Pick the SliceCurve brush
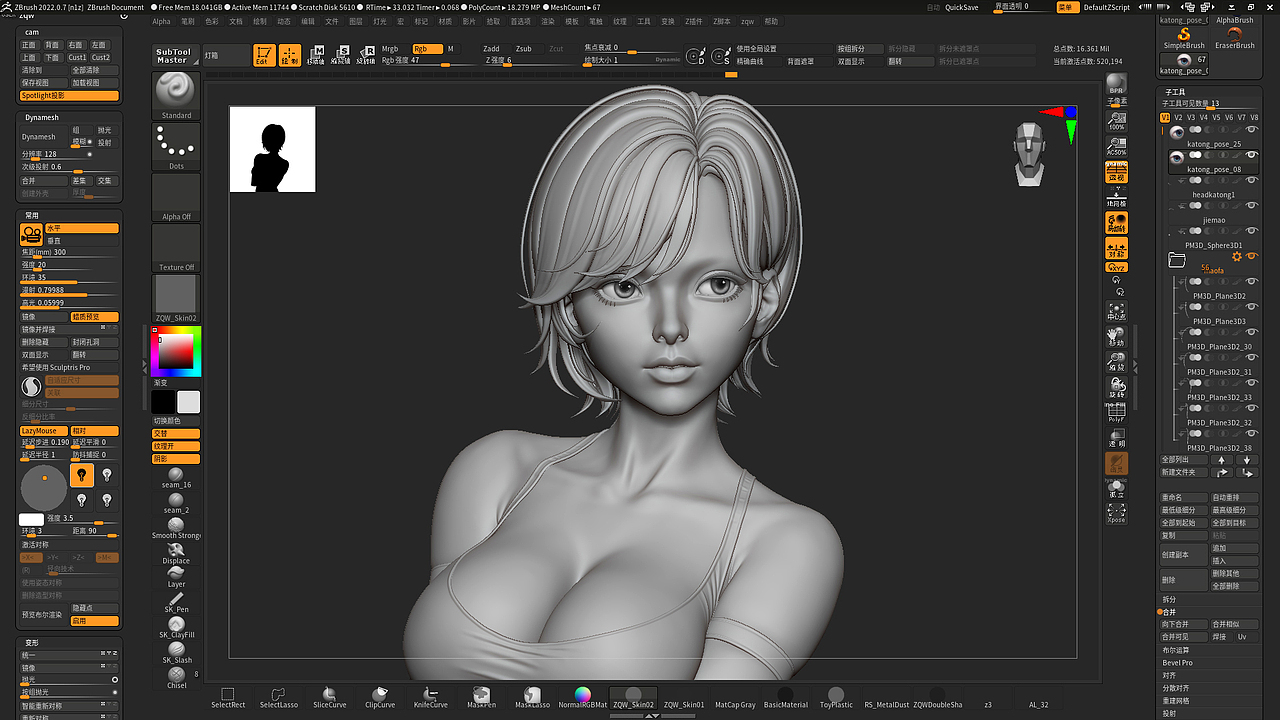This screenshot has height=720, width=1280. coord(329,697)
